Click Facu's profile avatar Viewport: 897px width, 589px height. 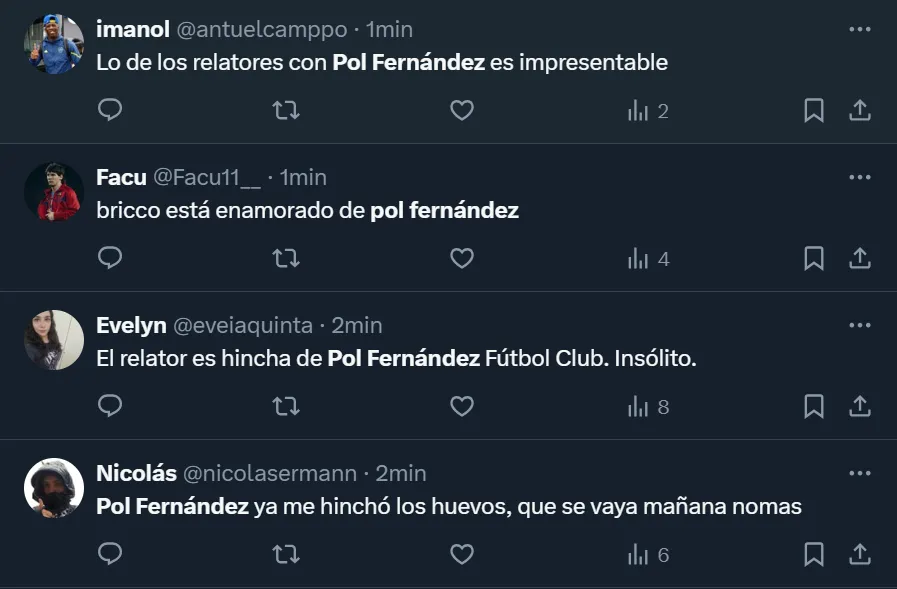pos(53,191)
